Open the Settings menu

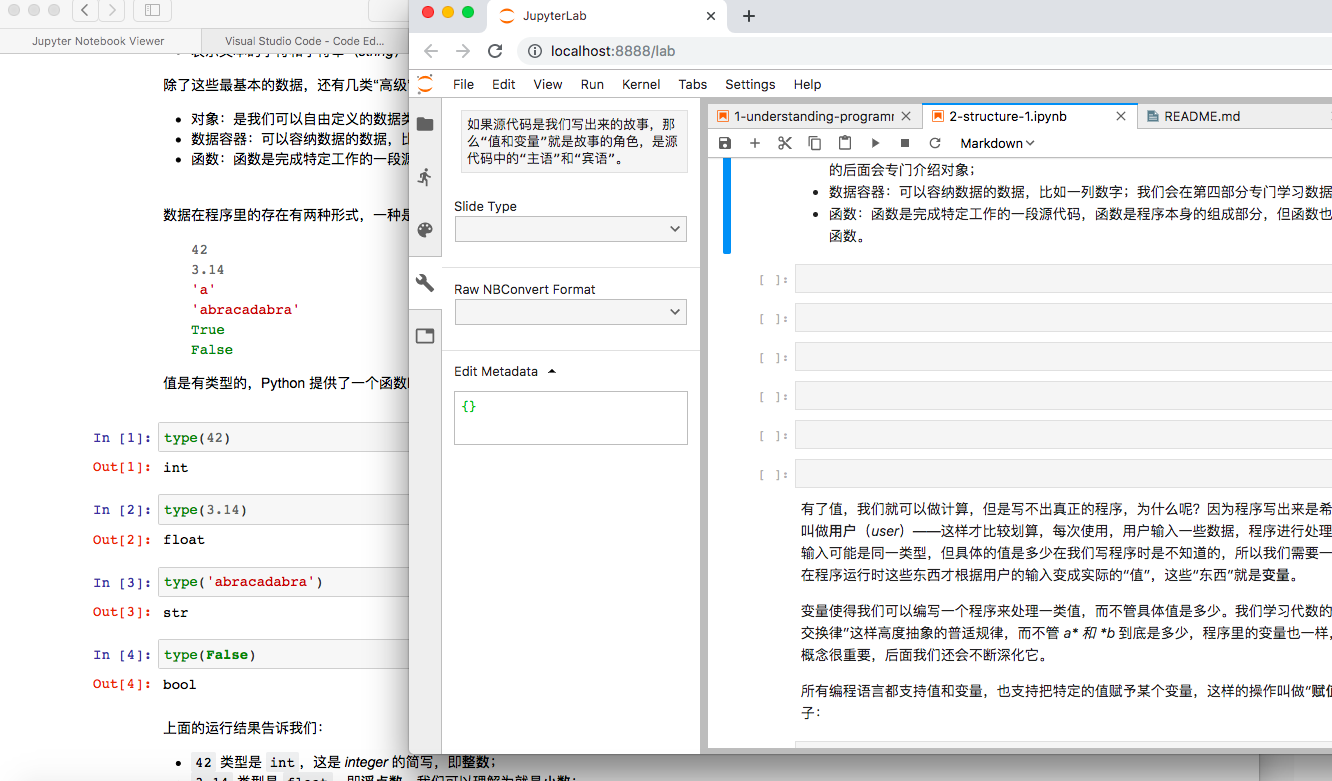pyautogui.click(x=750, y=84)
